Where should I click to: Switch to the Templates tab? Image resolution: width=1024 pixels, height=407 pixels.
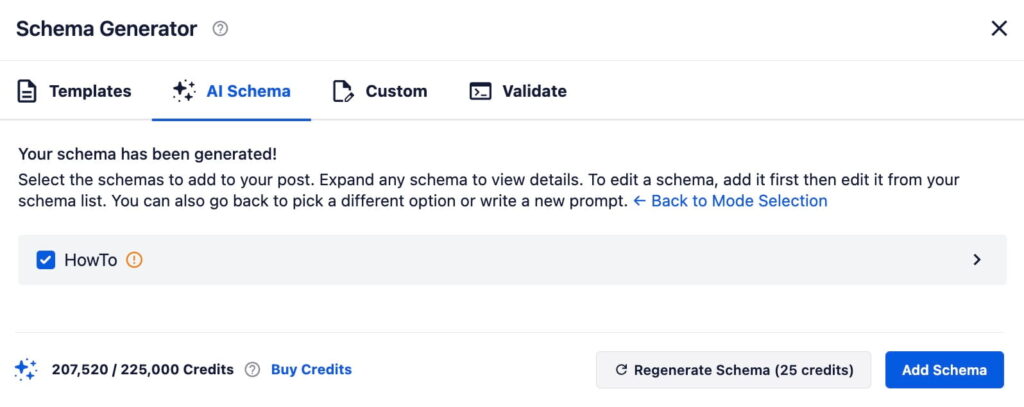(90, 91)
